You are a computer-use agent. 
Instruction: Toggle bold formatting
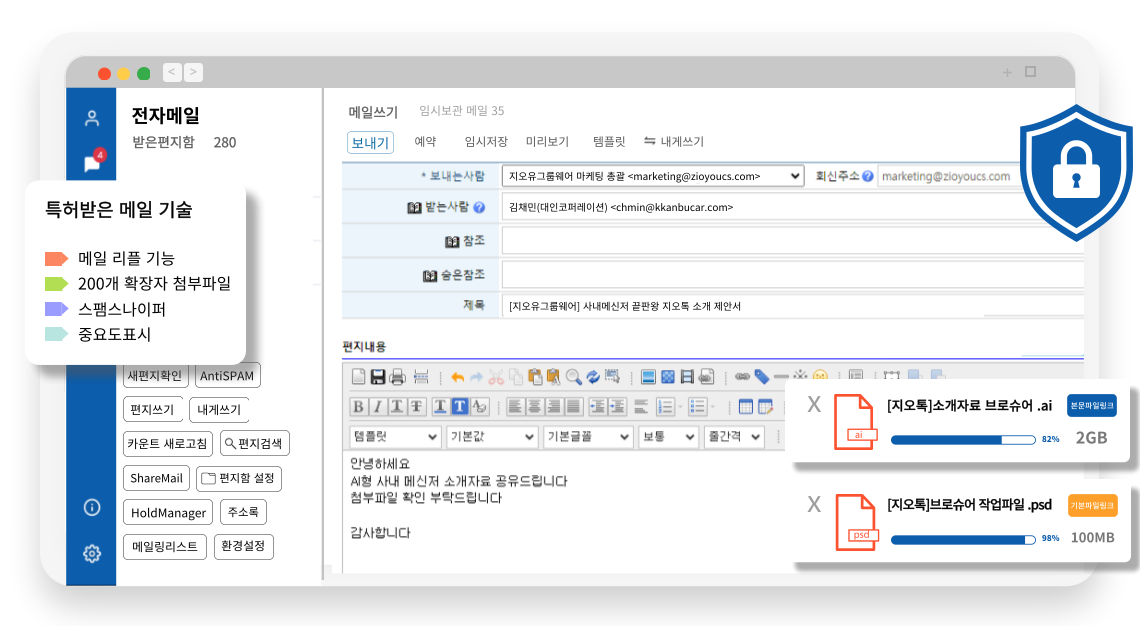[359, 406]
